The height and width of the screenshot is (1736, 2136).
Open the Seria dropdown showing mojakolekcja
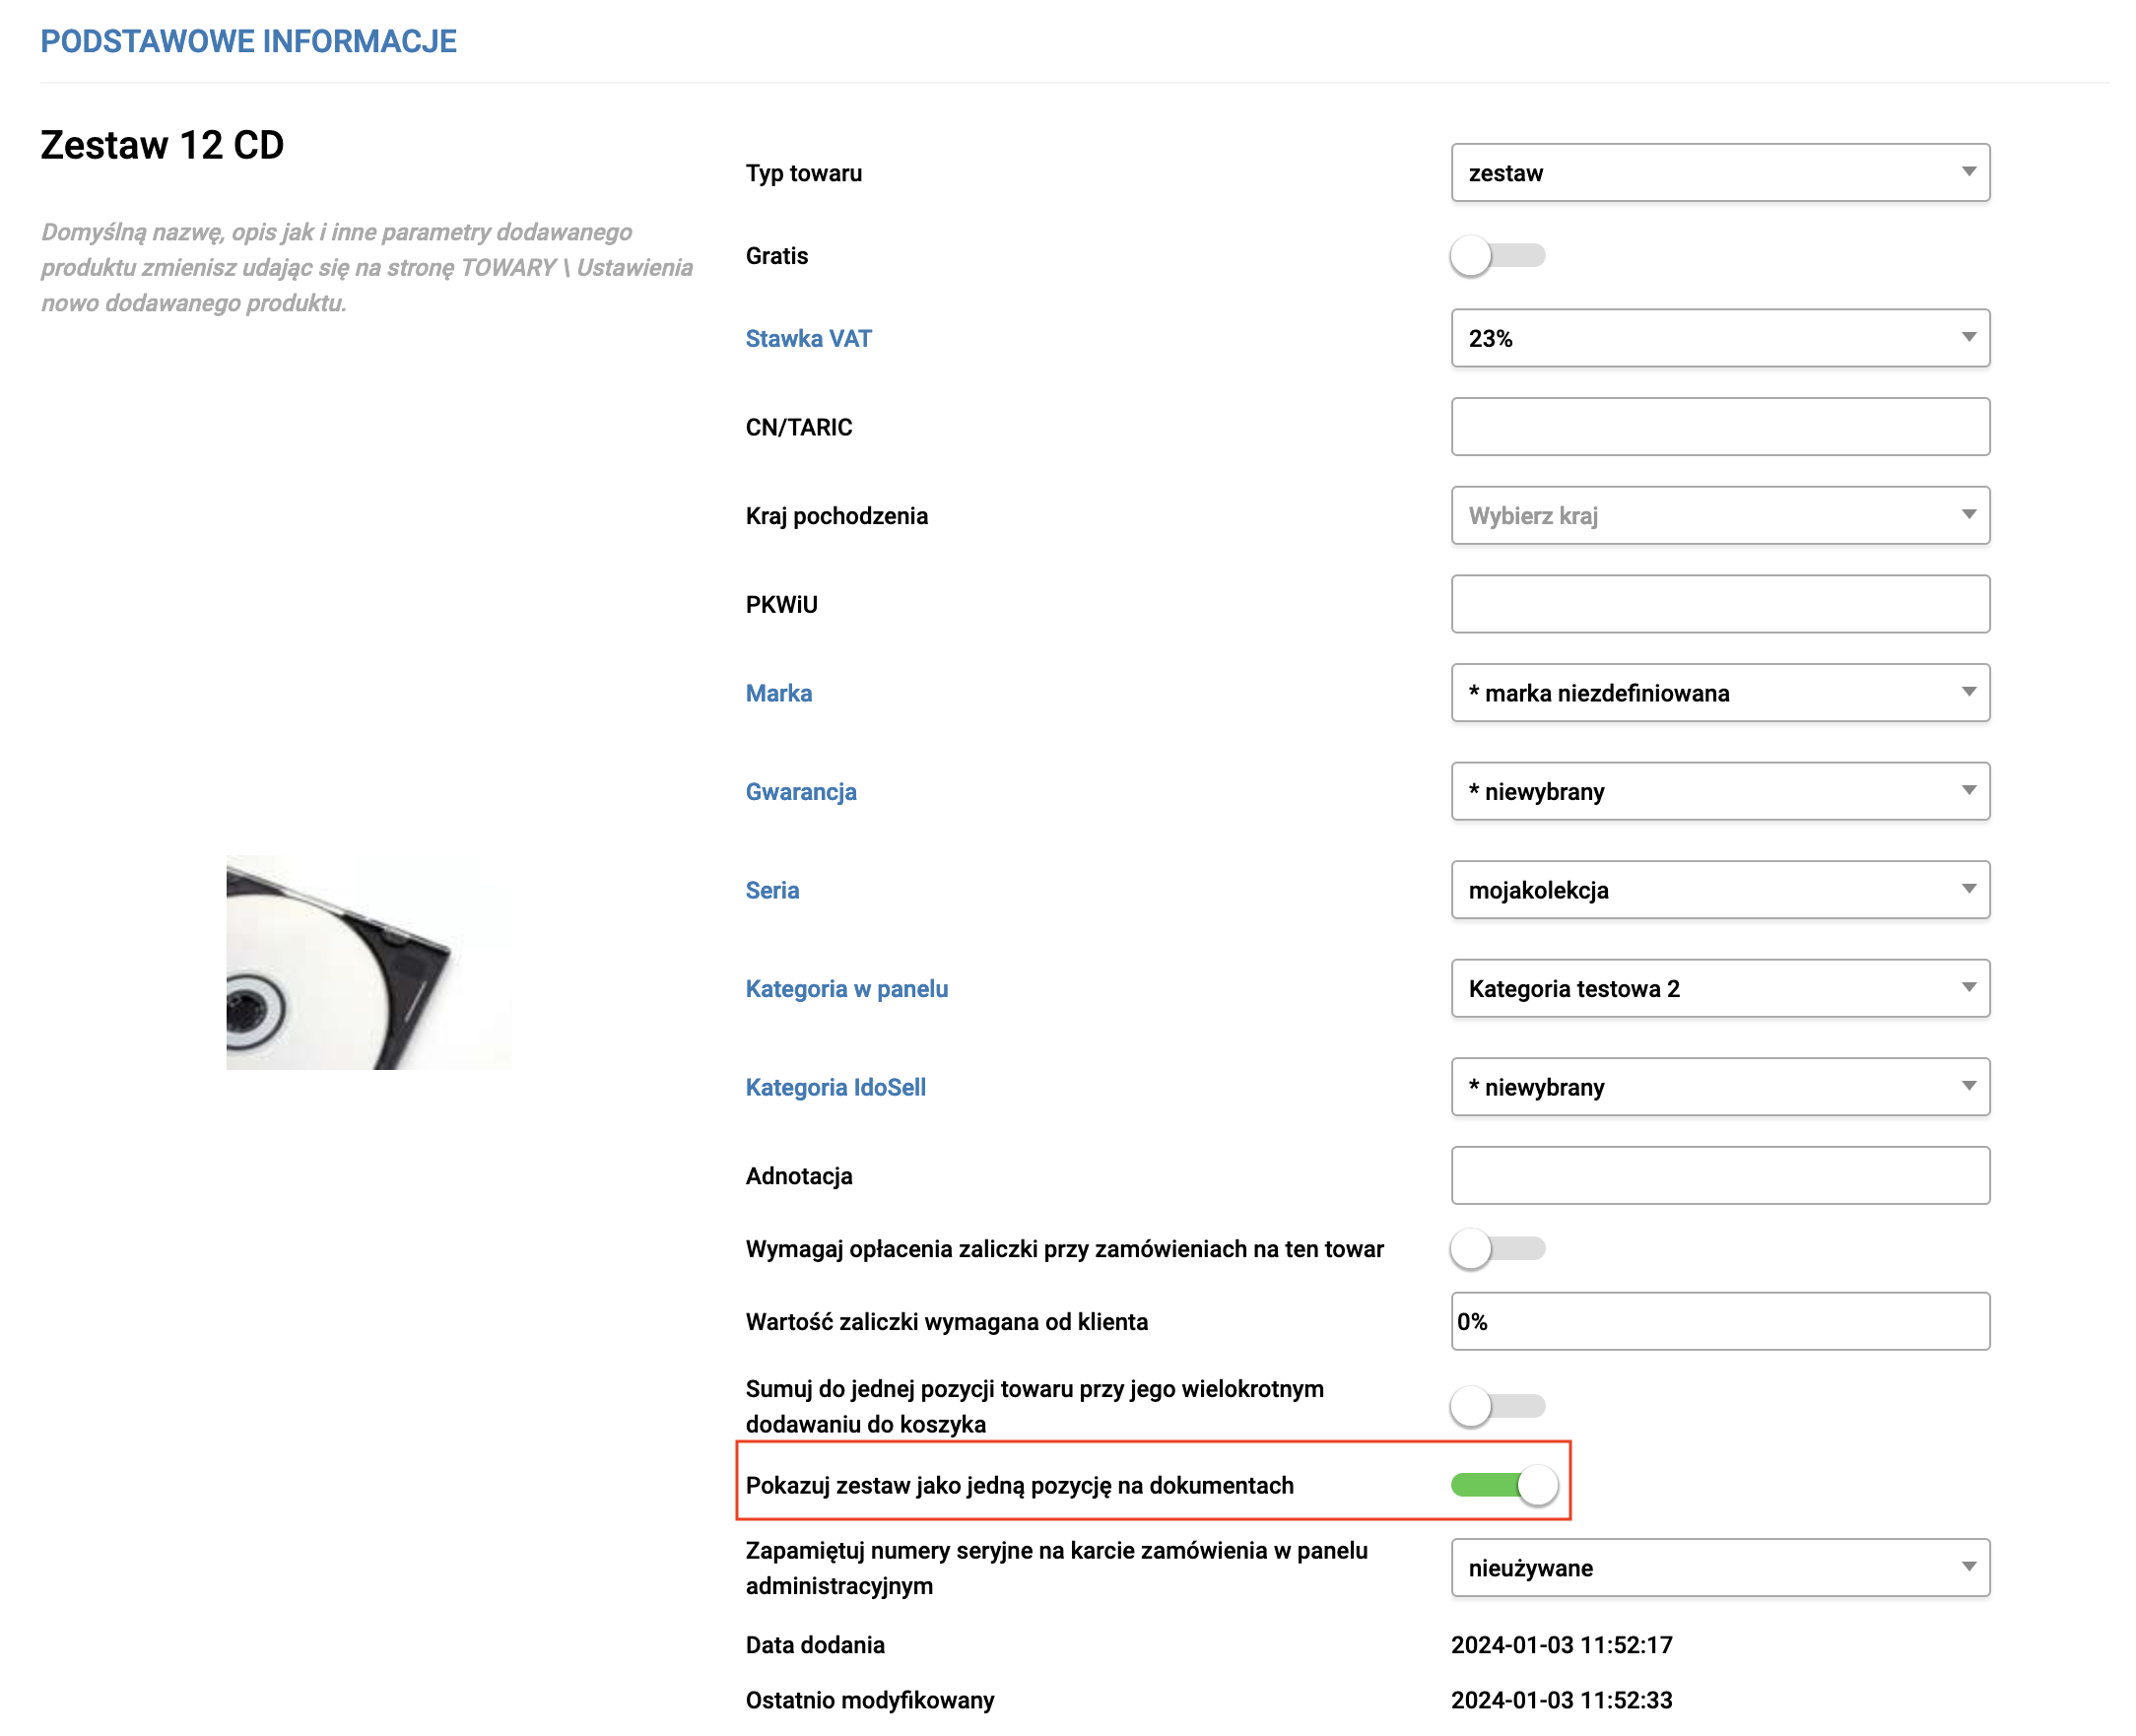pos(1719,890)
